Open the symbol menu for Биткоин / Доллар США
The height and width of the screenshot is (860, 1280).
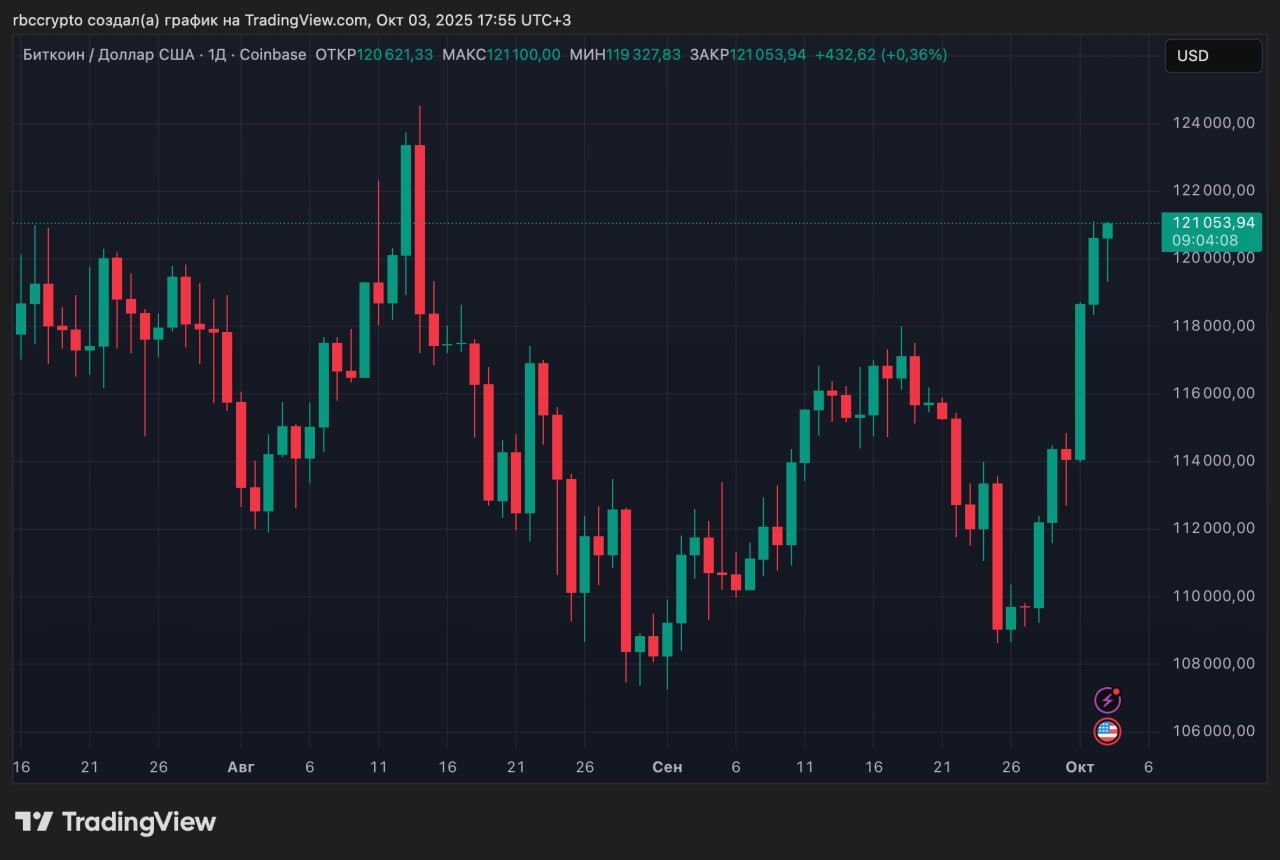click(x=110, y=55)
